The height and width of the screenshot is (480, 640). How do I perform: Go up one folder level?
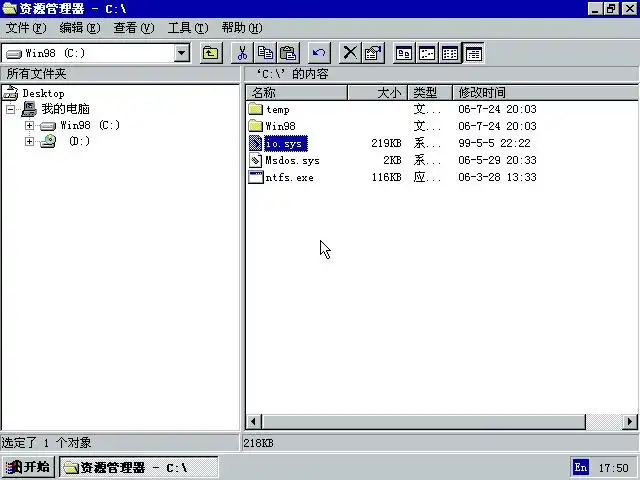(x=211, y=53)
